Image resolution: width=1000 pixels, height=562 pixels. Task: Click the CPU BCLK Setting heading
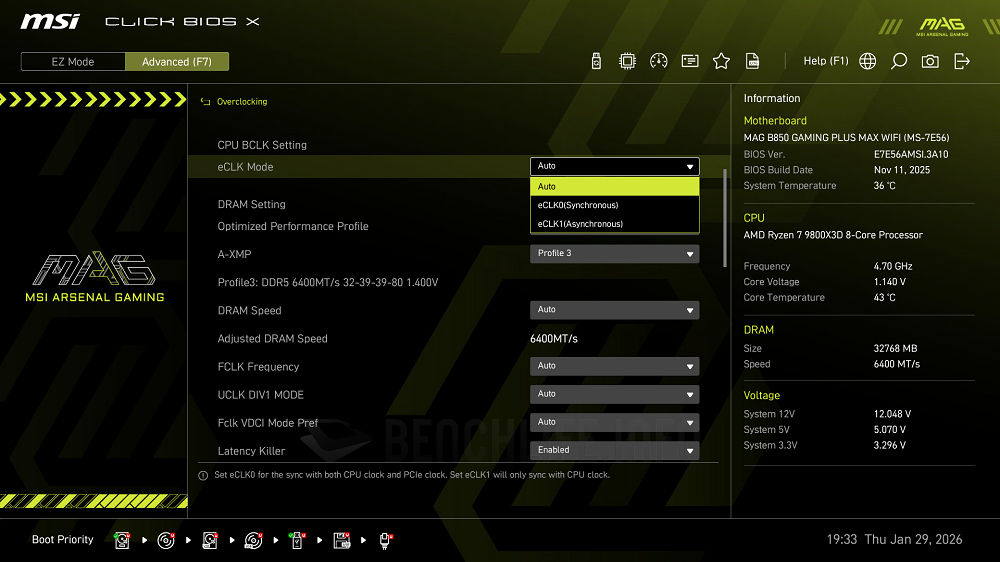262,145
